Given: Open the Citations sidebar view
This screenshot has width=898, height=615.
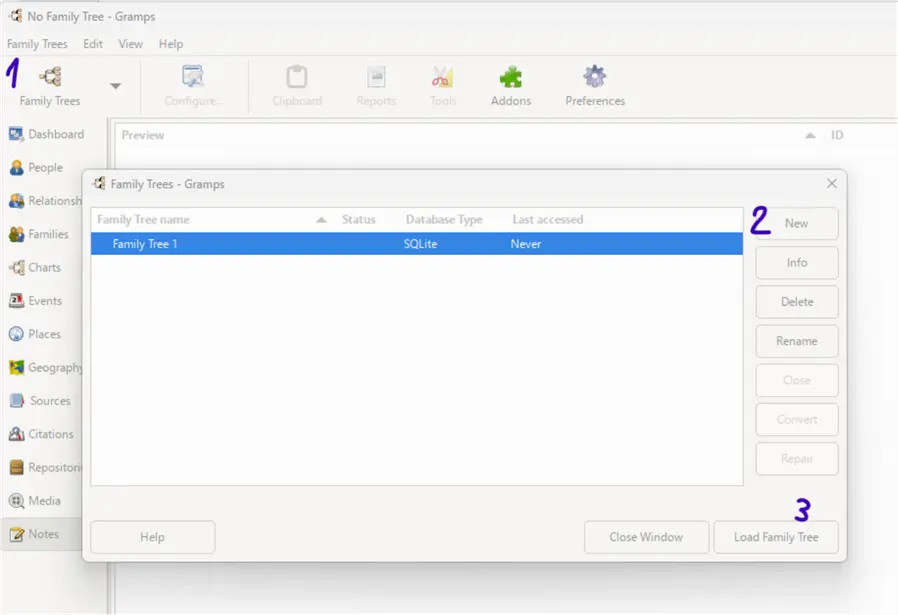Looking at the screenshot, I should point(41,434).
